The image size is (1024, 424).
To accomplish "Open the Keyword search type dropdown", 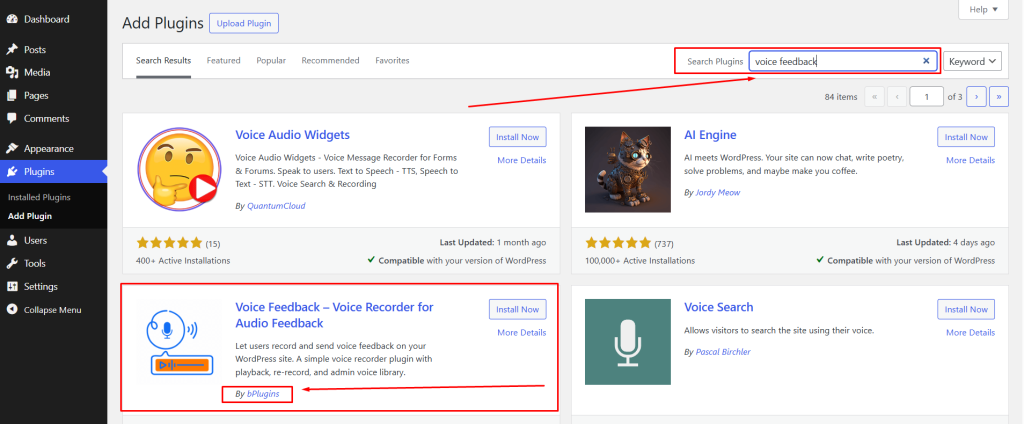I will pos(972,61).
